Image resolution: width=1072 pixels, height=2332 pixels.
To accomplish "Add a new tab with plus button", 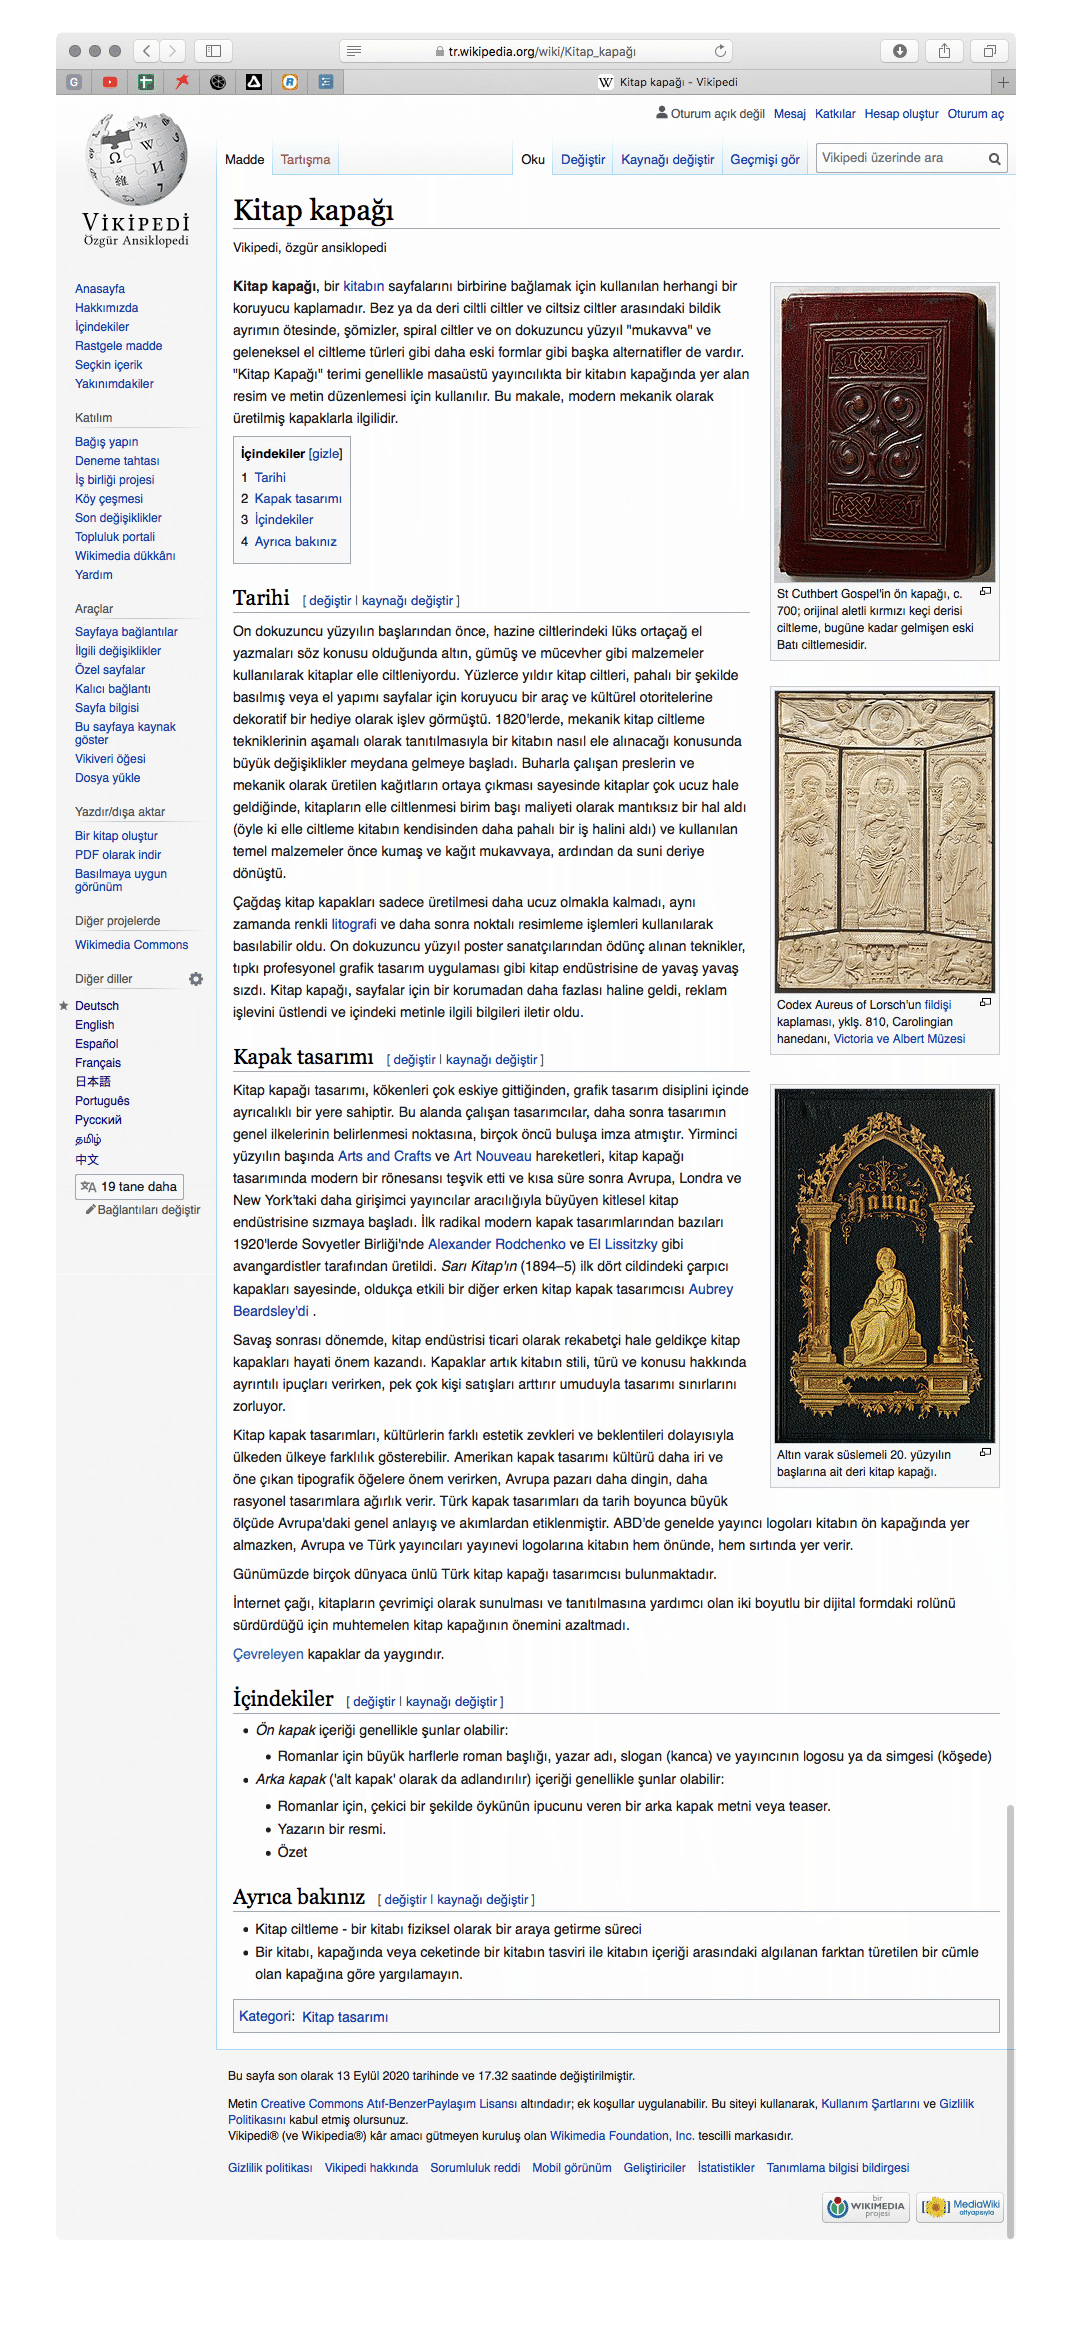I will click(1003, 82).
